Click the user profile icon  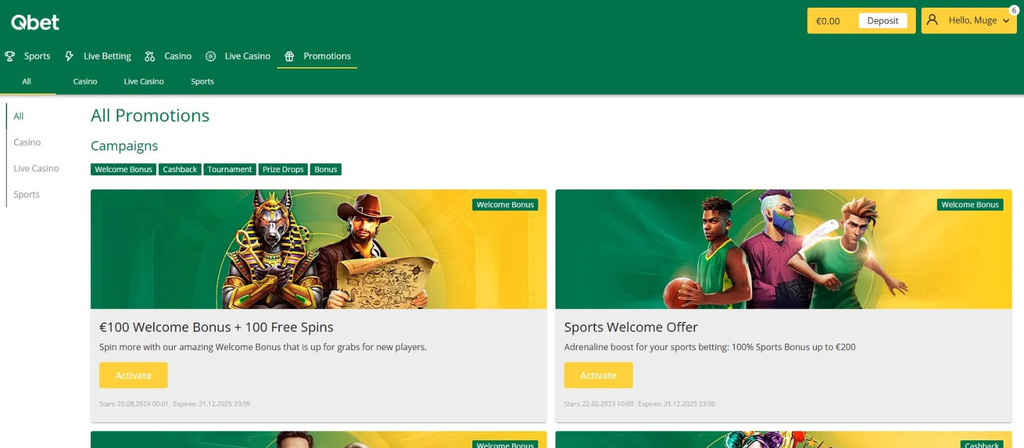pos(932,20)
